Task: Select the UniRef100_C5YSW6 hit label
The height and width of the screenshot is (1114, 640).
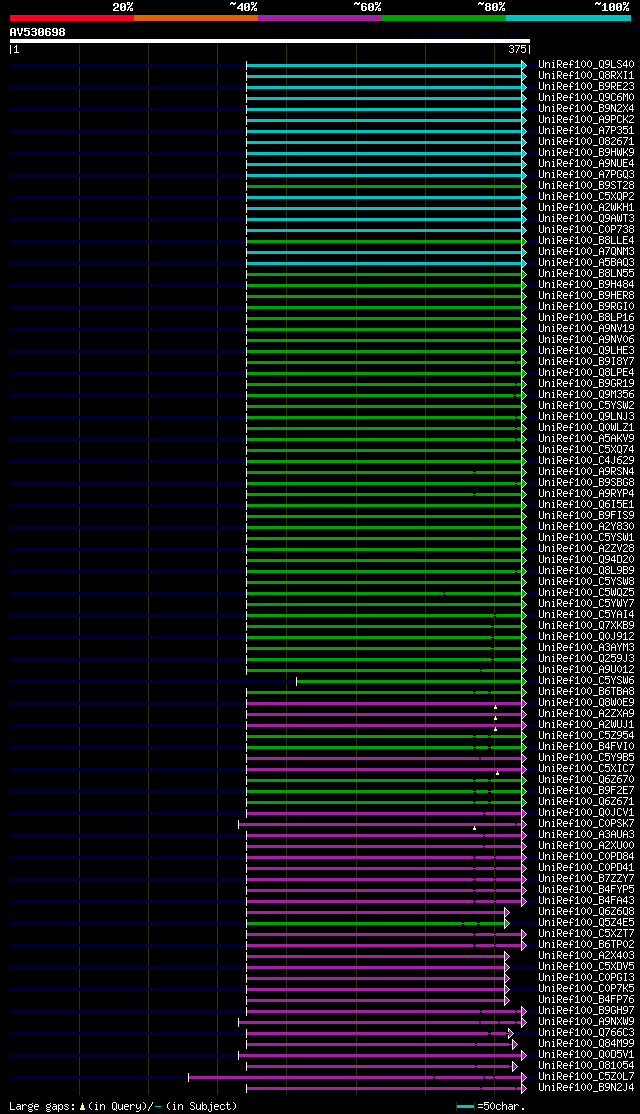Action: pos(586,681)
